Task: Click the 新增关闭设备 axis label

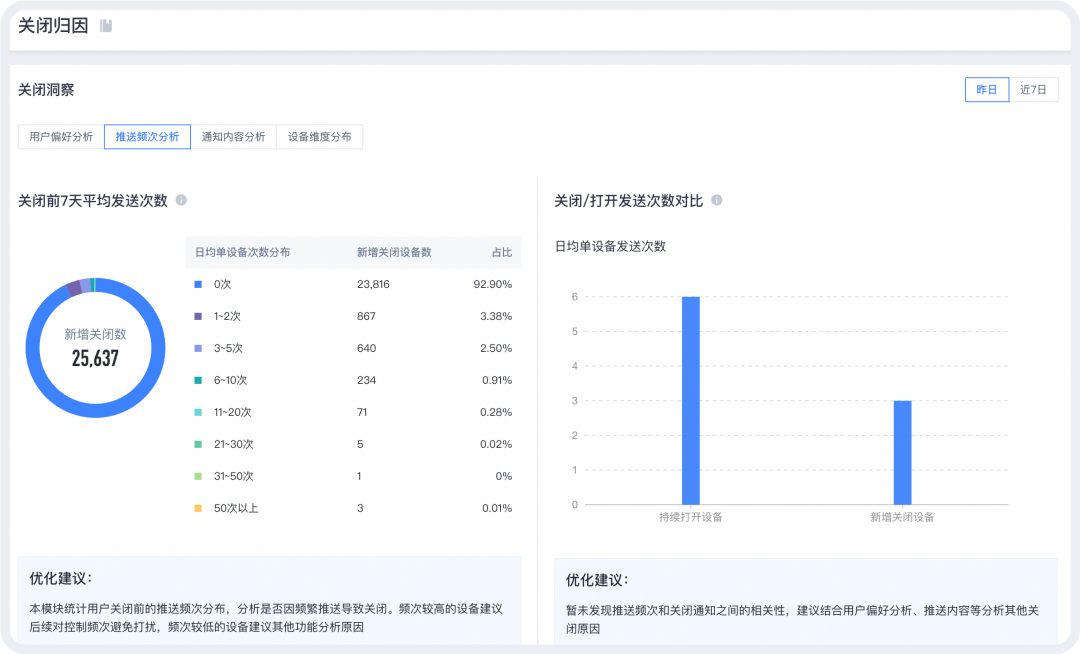Action: (x=902, y=517)
